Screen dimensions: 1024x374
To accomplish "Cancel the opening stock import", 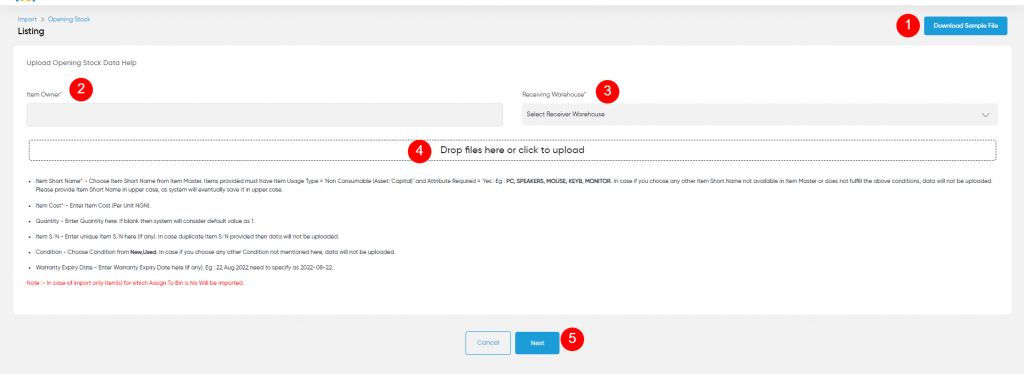I will (488, 343).
